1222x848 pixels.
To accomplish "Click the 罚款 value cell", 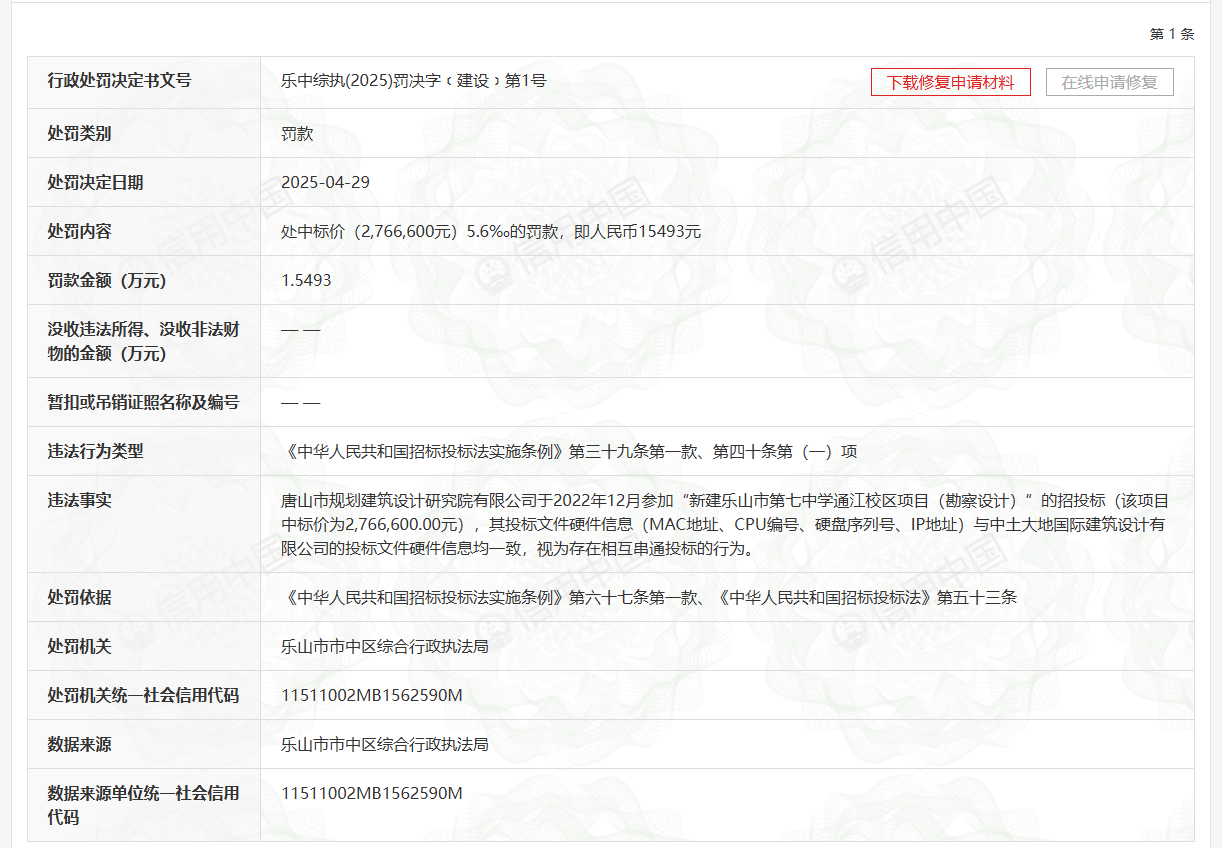I will click(297, 133).
